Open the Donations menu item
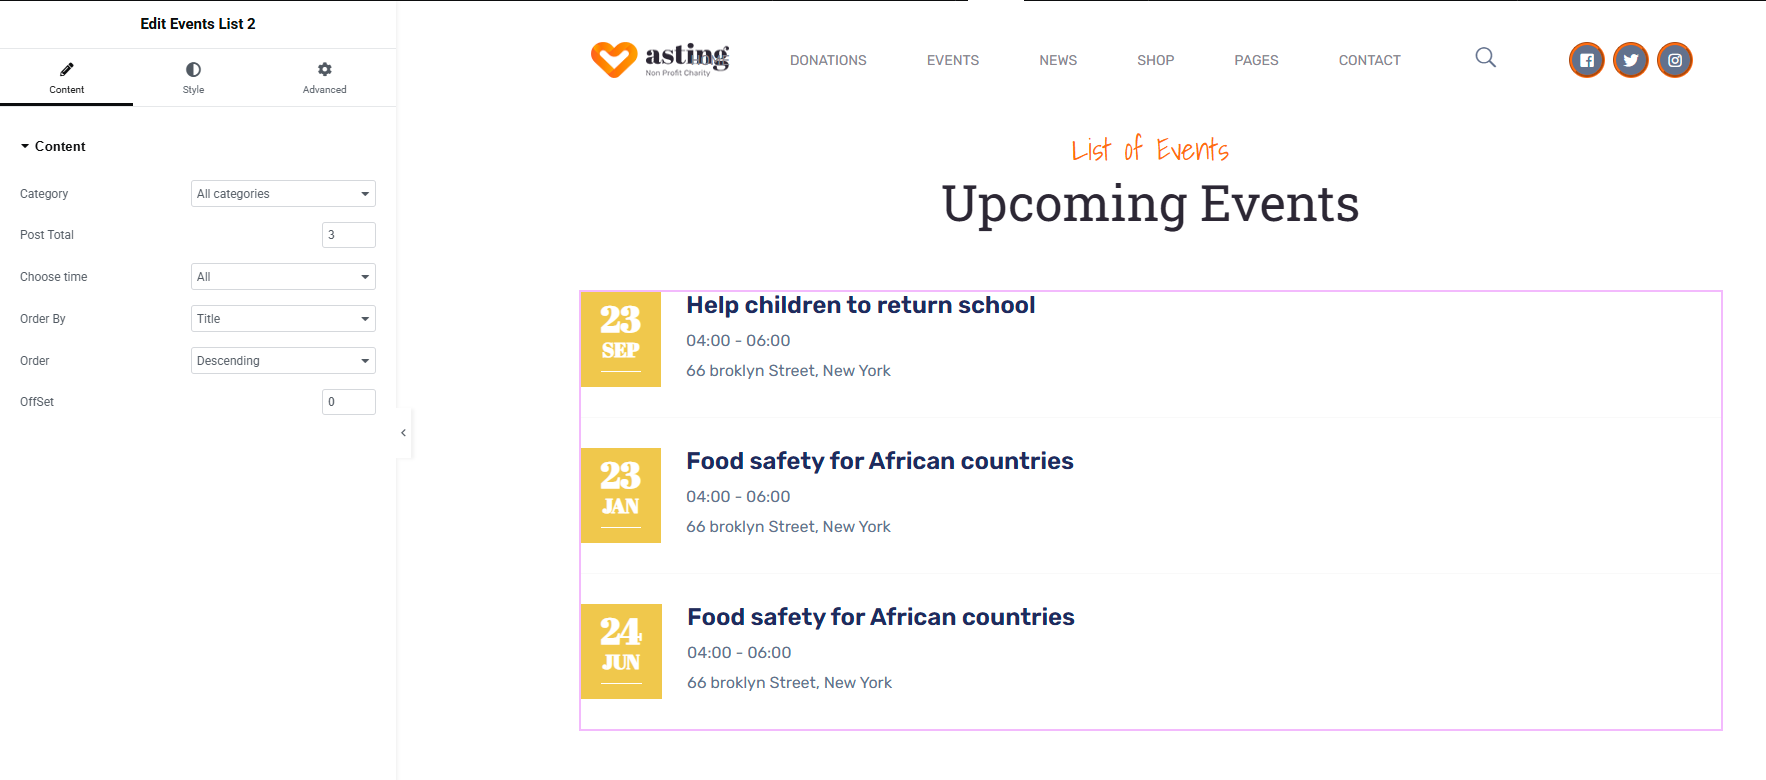Image resolution: width=1766 pixels, height=780 pixels. tap(828, 60)
